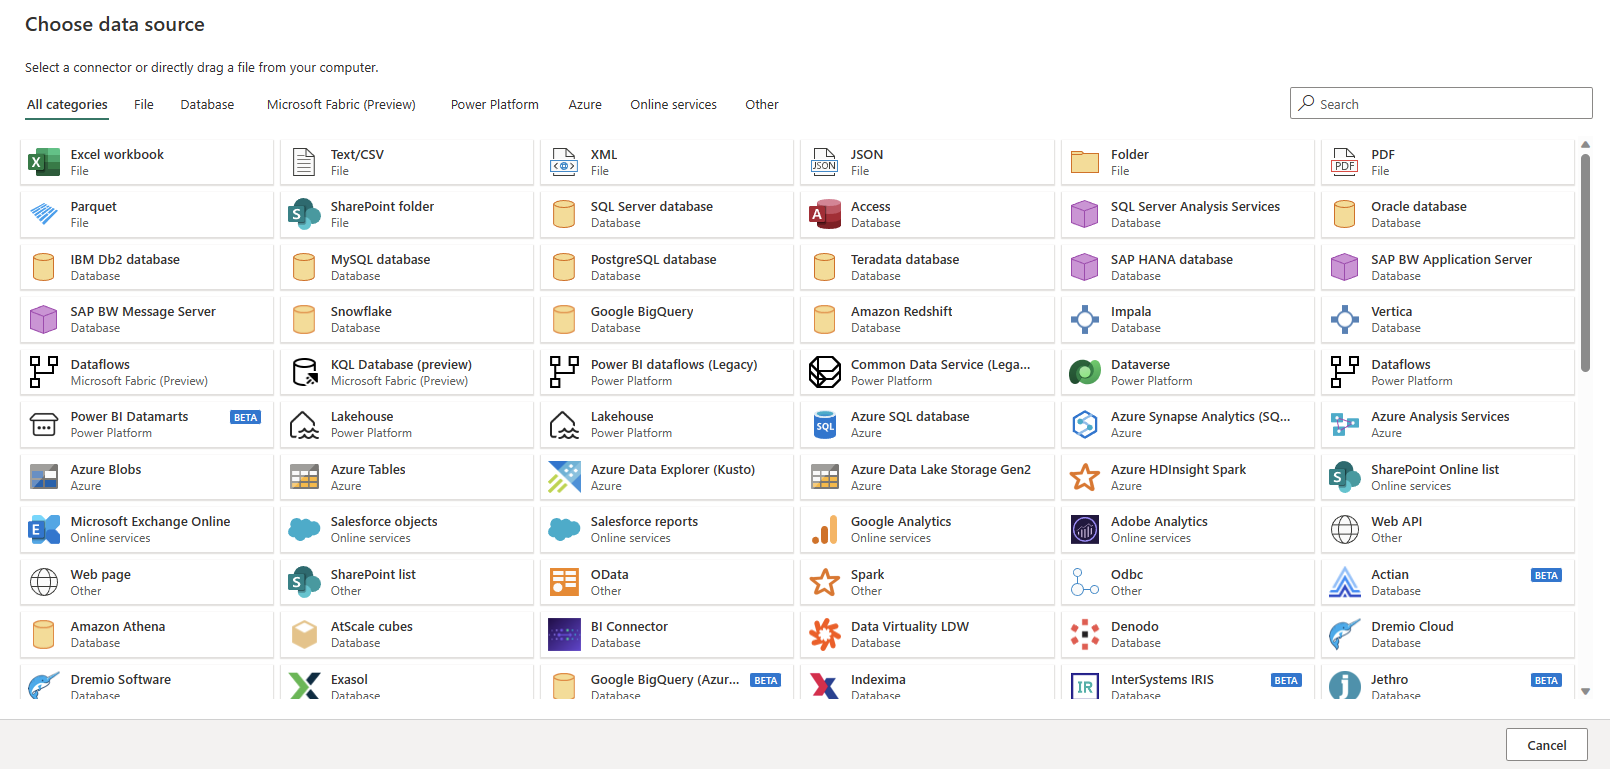Image resolution: width=1610 pixels, height=769 pixels.
Task: Click the PDF file connector icon
Action: pyautogui.click(x=1344, y=162)
